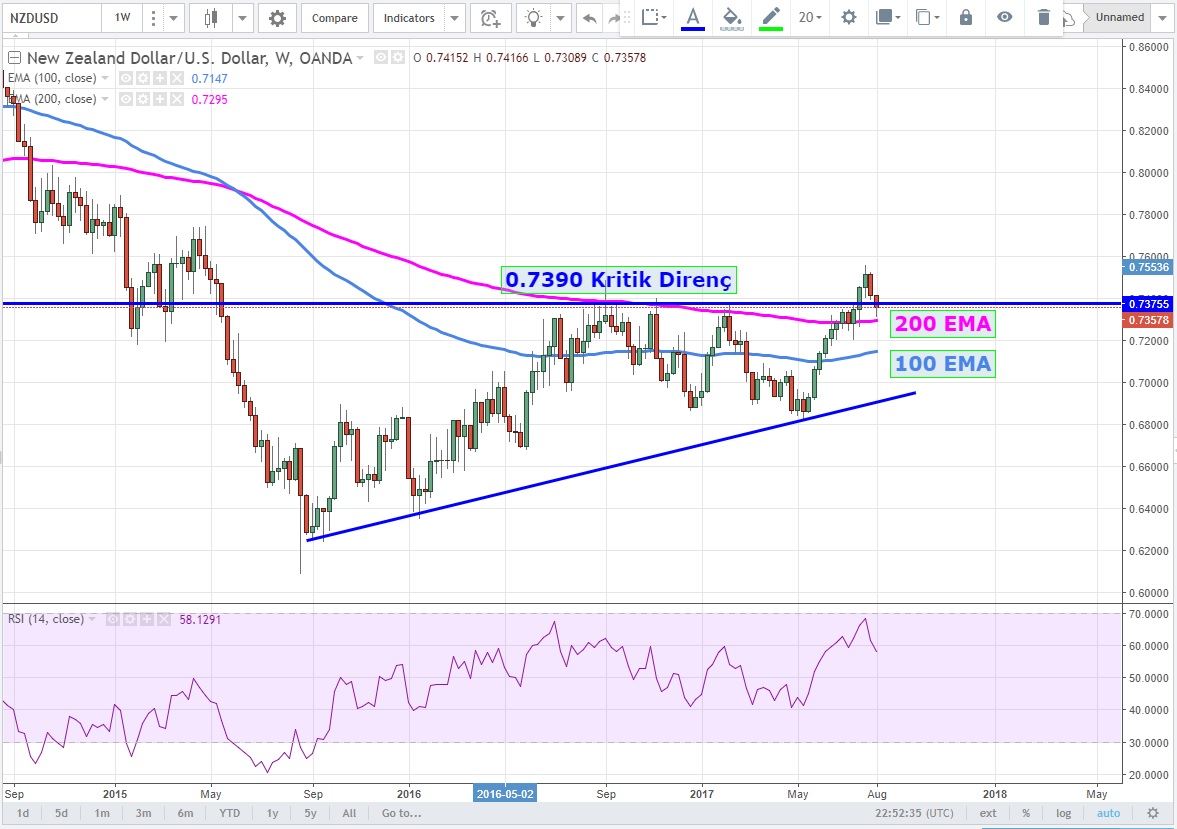Enable percentage scale button
The height and width of the screenshot is (829, 1177).
point(1026,813)
